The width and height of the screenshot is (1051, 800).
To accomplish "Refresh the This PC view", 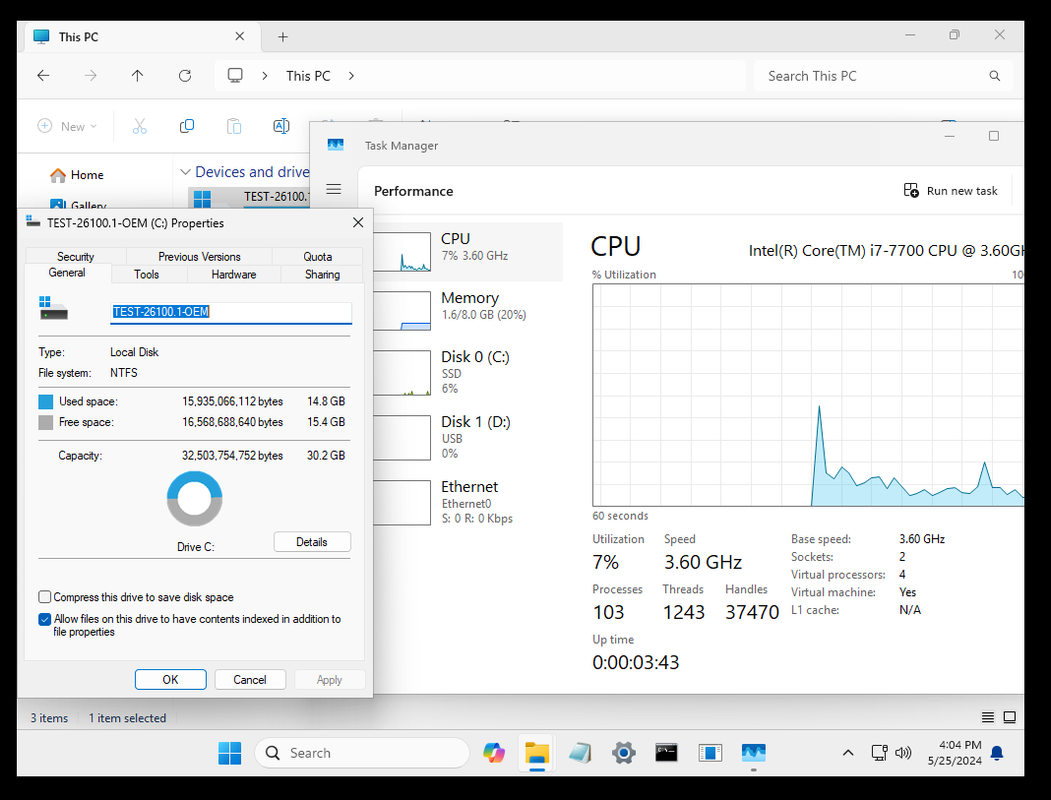I will coord(185,76).
